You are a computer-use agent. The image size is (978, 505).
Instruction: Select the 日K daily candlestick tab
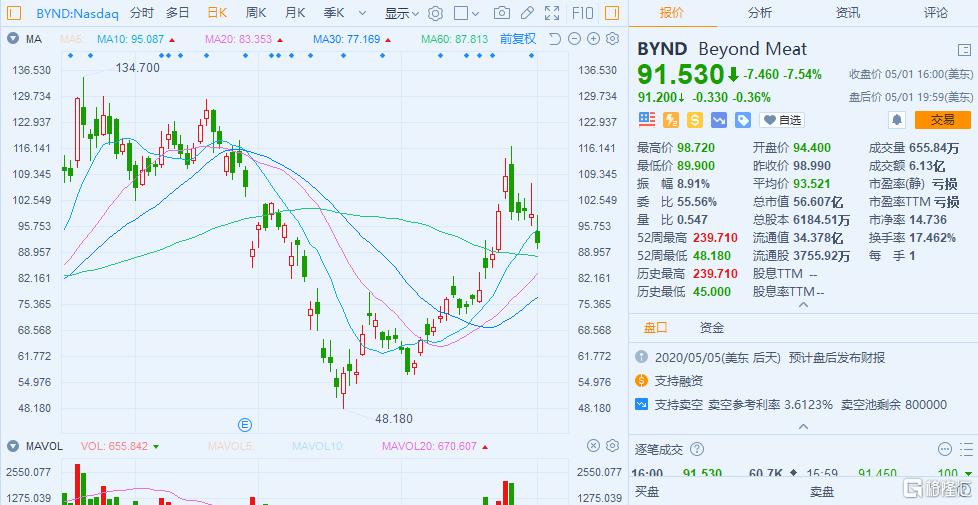217,13
